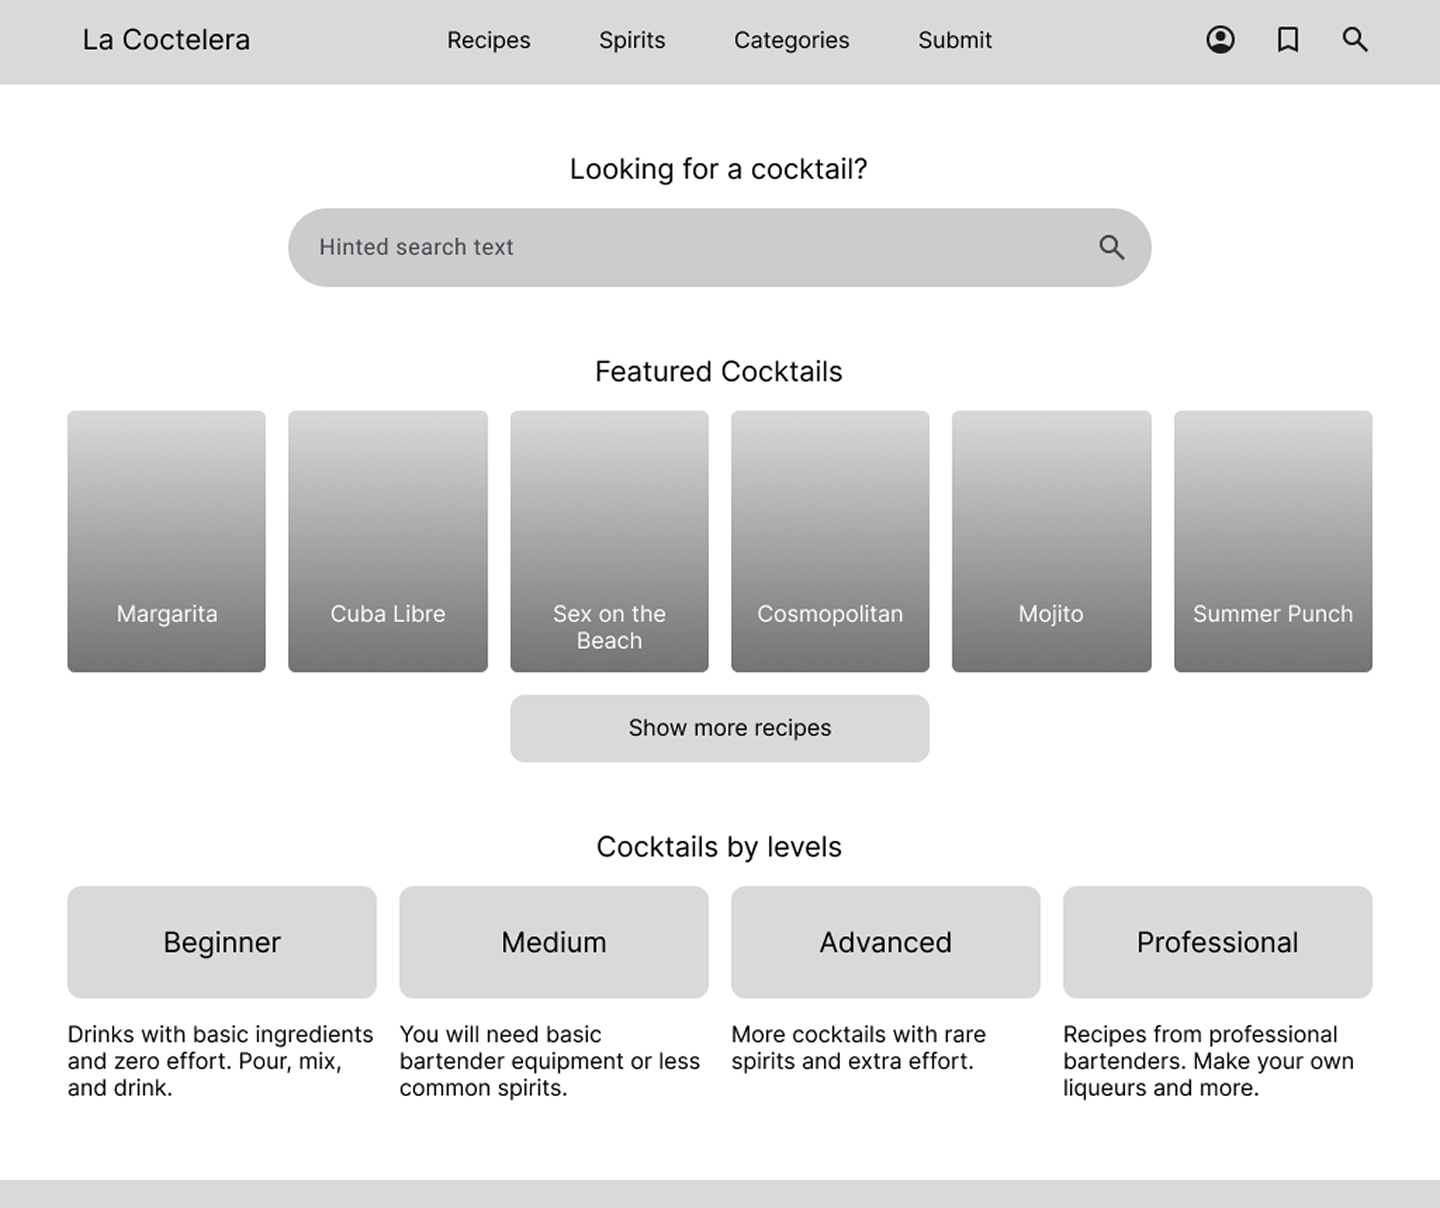This screenshot has width=1440, height=1208.
Task: Click the magnifier icon inside search bar
Action: pos(1111,247)
